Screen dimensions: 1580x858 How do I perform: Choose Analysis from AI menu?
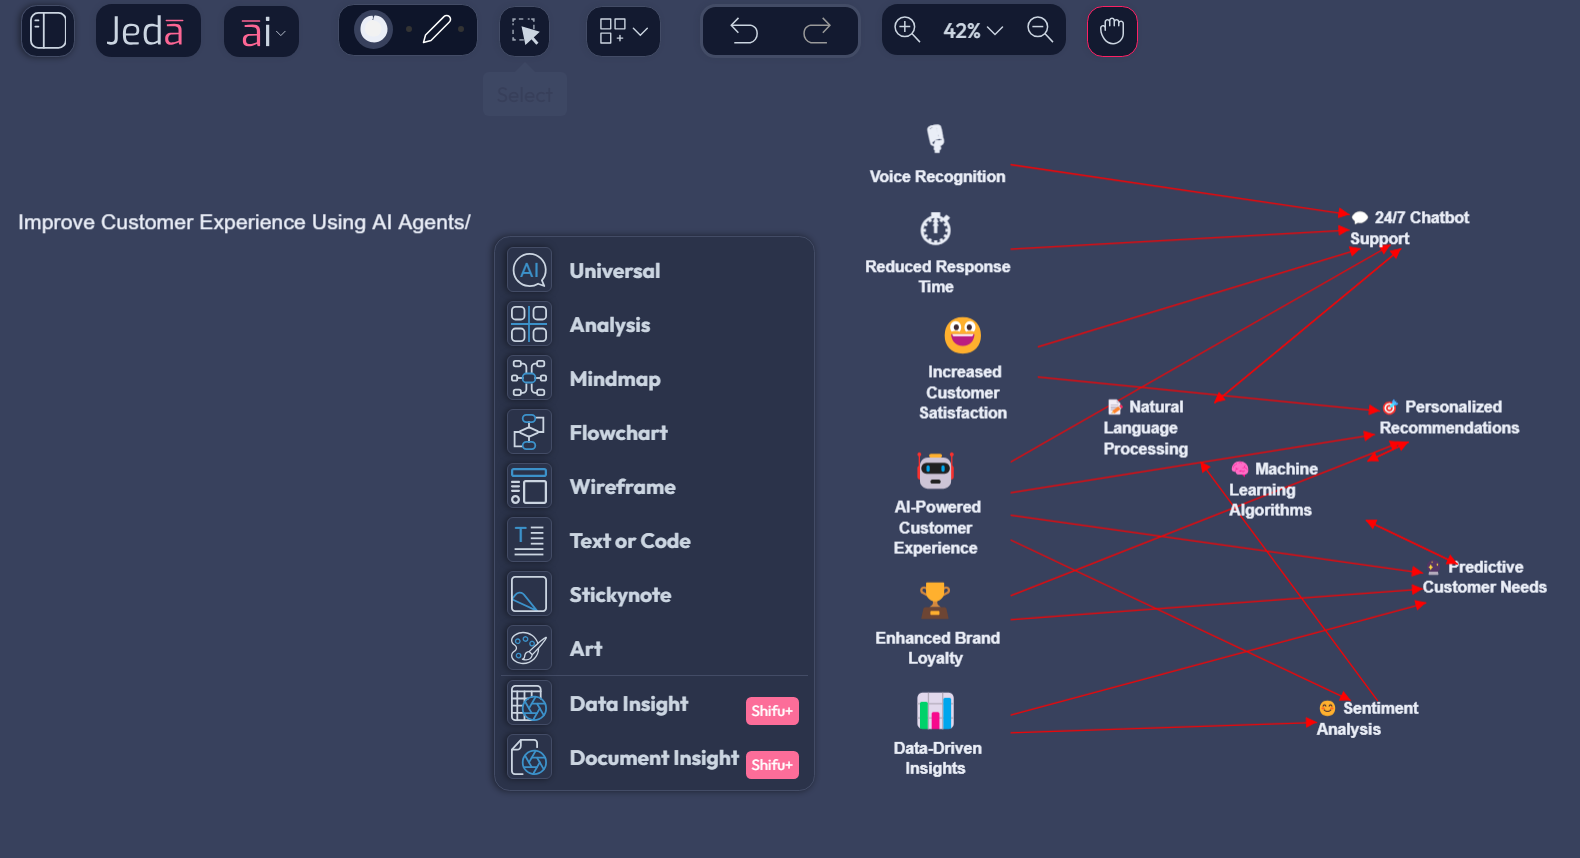point(654,324)
